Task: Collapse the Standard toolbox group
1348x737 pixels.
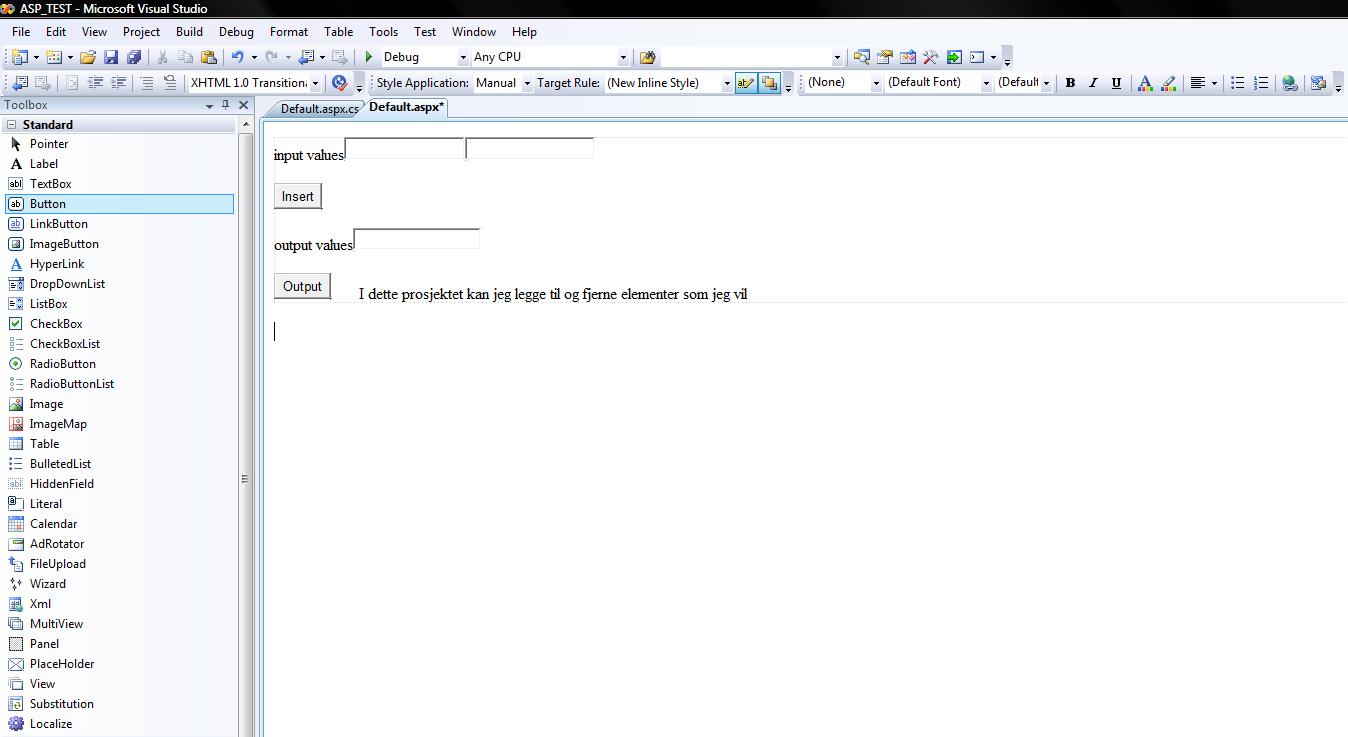Action: [12, 125]
